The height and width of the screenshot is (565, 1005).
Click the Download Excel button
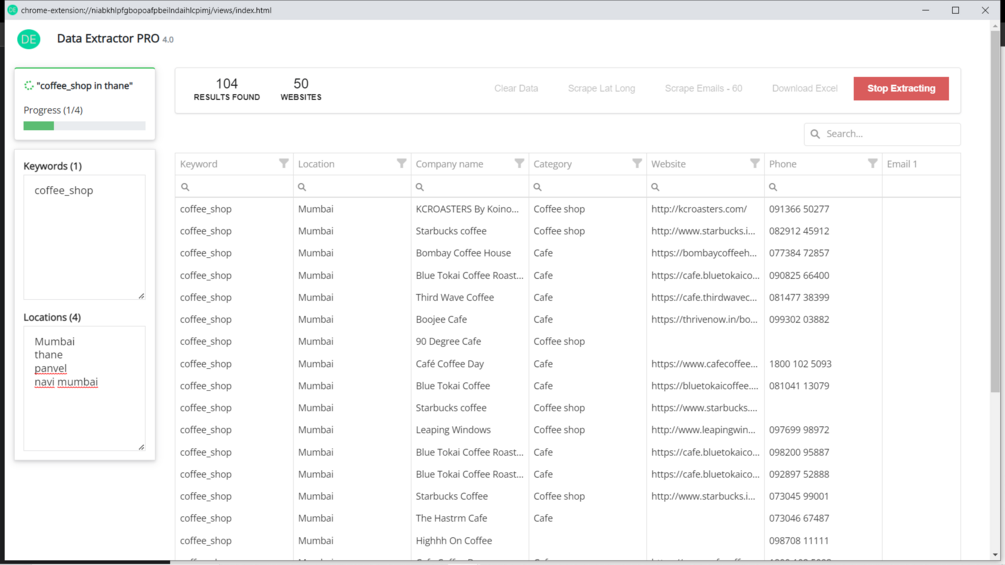click(804, 88)
